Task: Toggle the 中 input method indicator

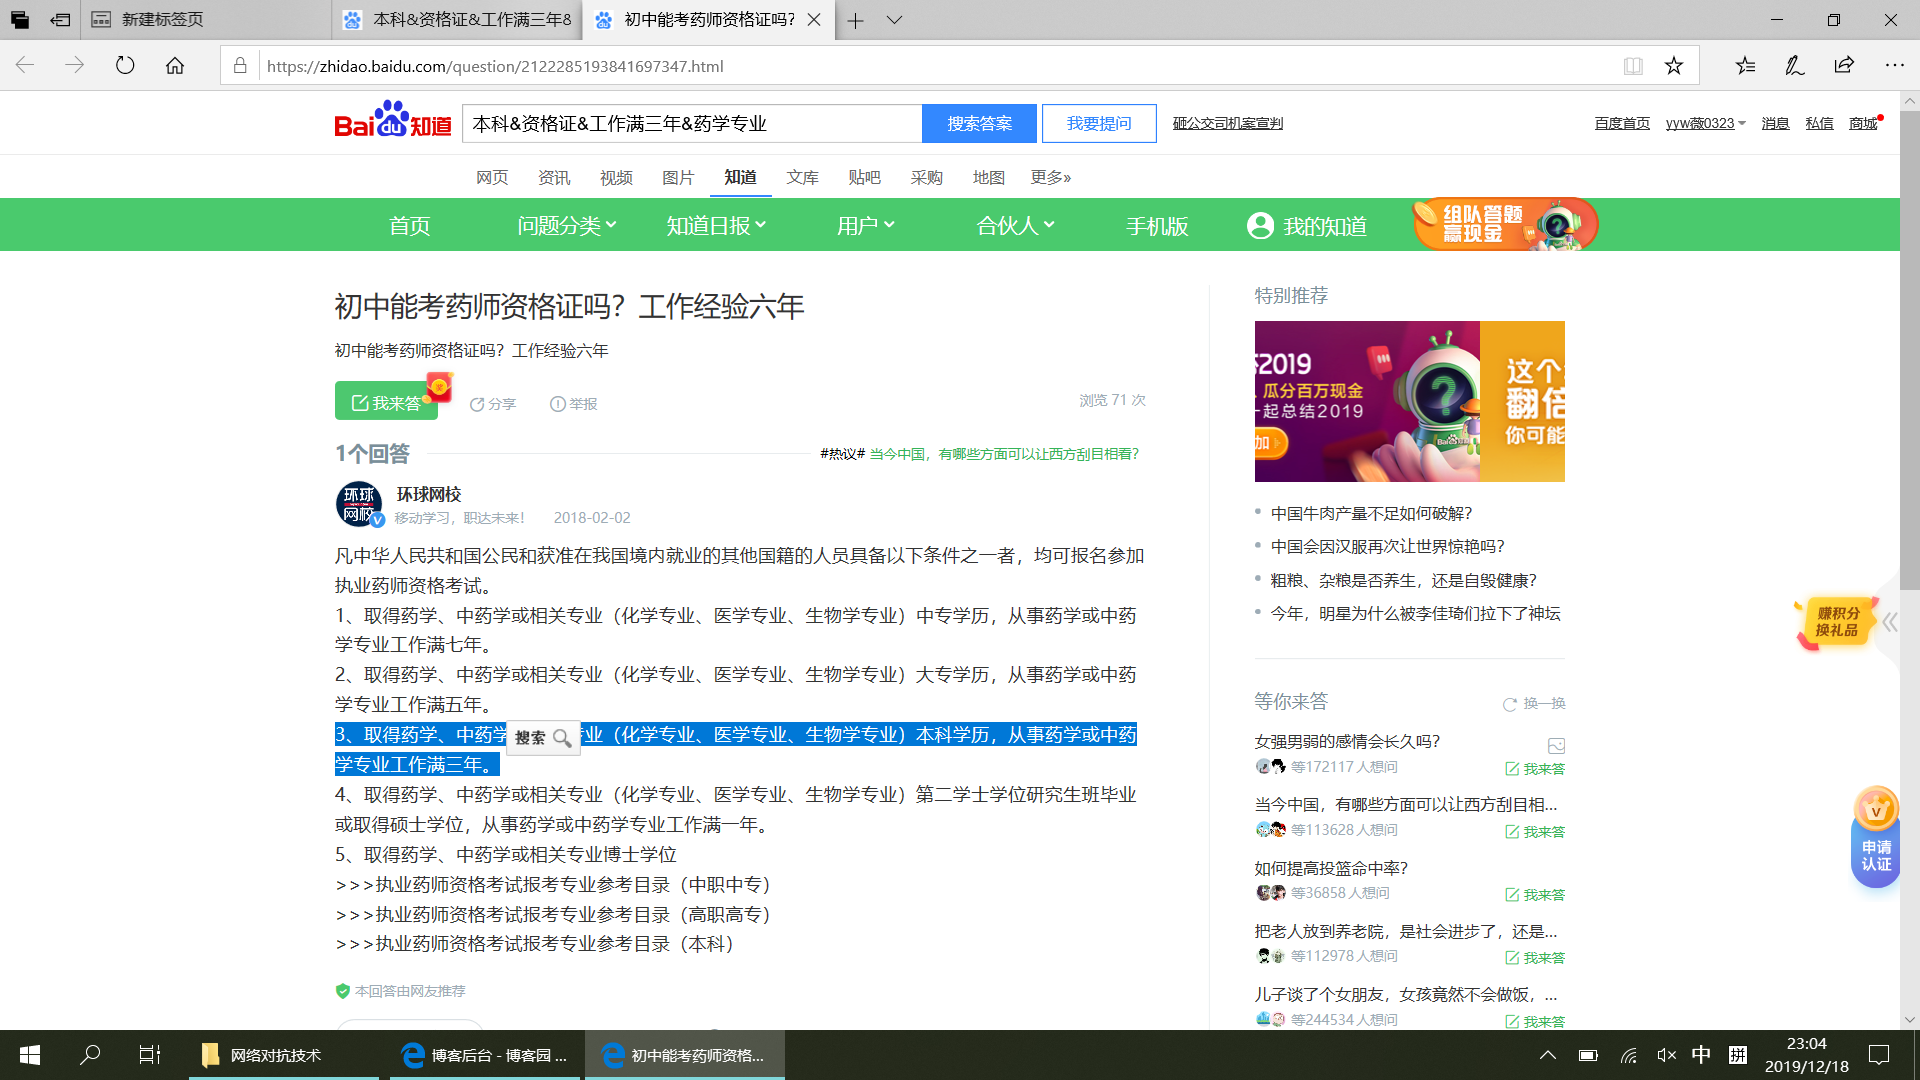Action: (x=1701, y=1055)
